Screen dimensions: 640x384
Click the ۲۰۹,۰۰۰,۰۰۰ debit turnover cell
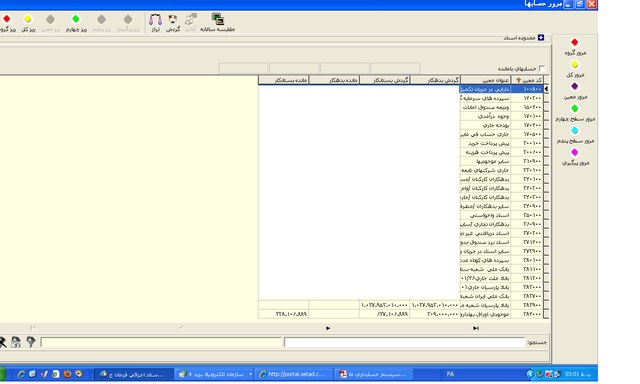(x=435, y=314)
